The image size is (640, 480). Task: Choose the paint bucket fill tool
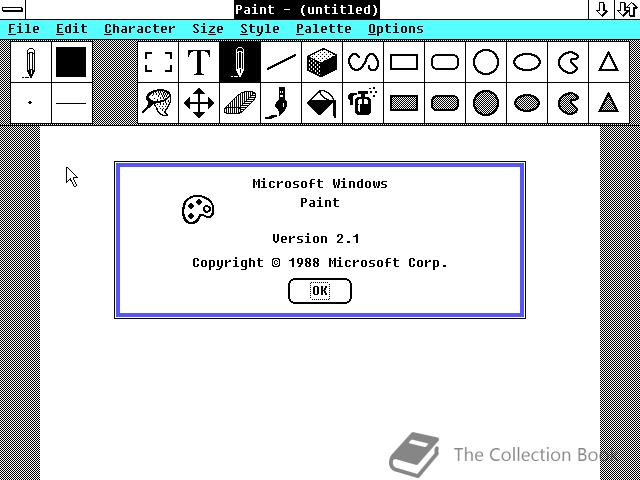pyautogui.click(x=322, y=103)
